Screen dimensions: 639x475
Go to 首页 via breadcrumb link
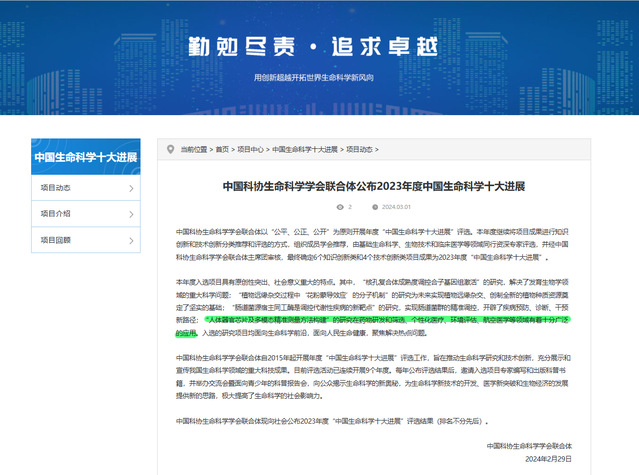click(221, 150)
